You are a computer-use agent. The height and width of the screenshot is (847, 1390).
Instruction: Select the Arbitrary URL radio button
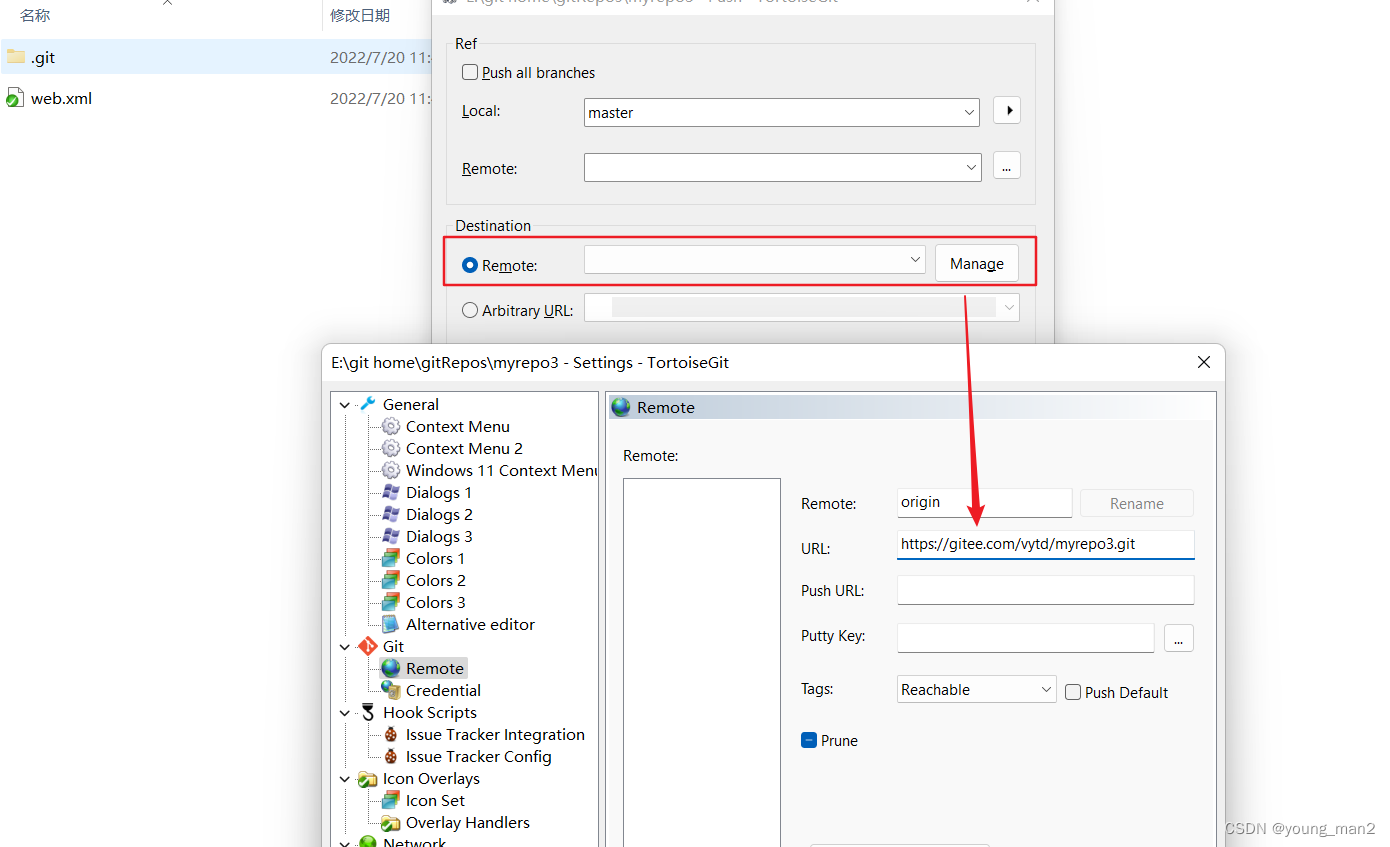click(x=470, y=310)
